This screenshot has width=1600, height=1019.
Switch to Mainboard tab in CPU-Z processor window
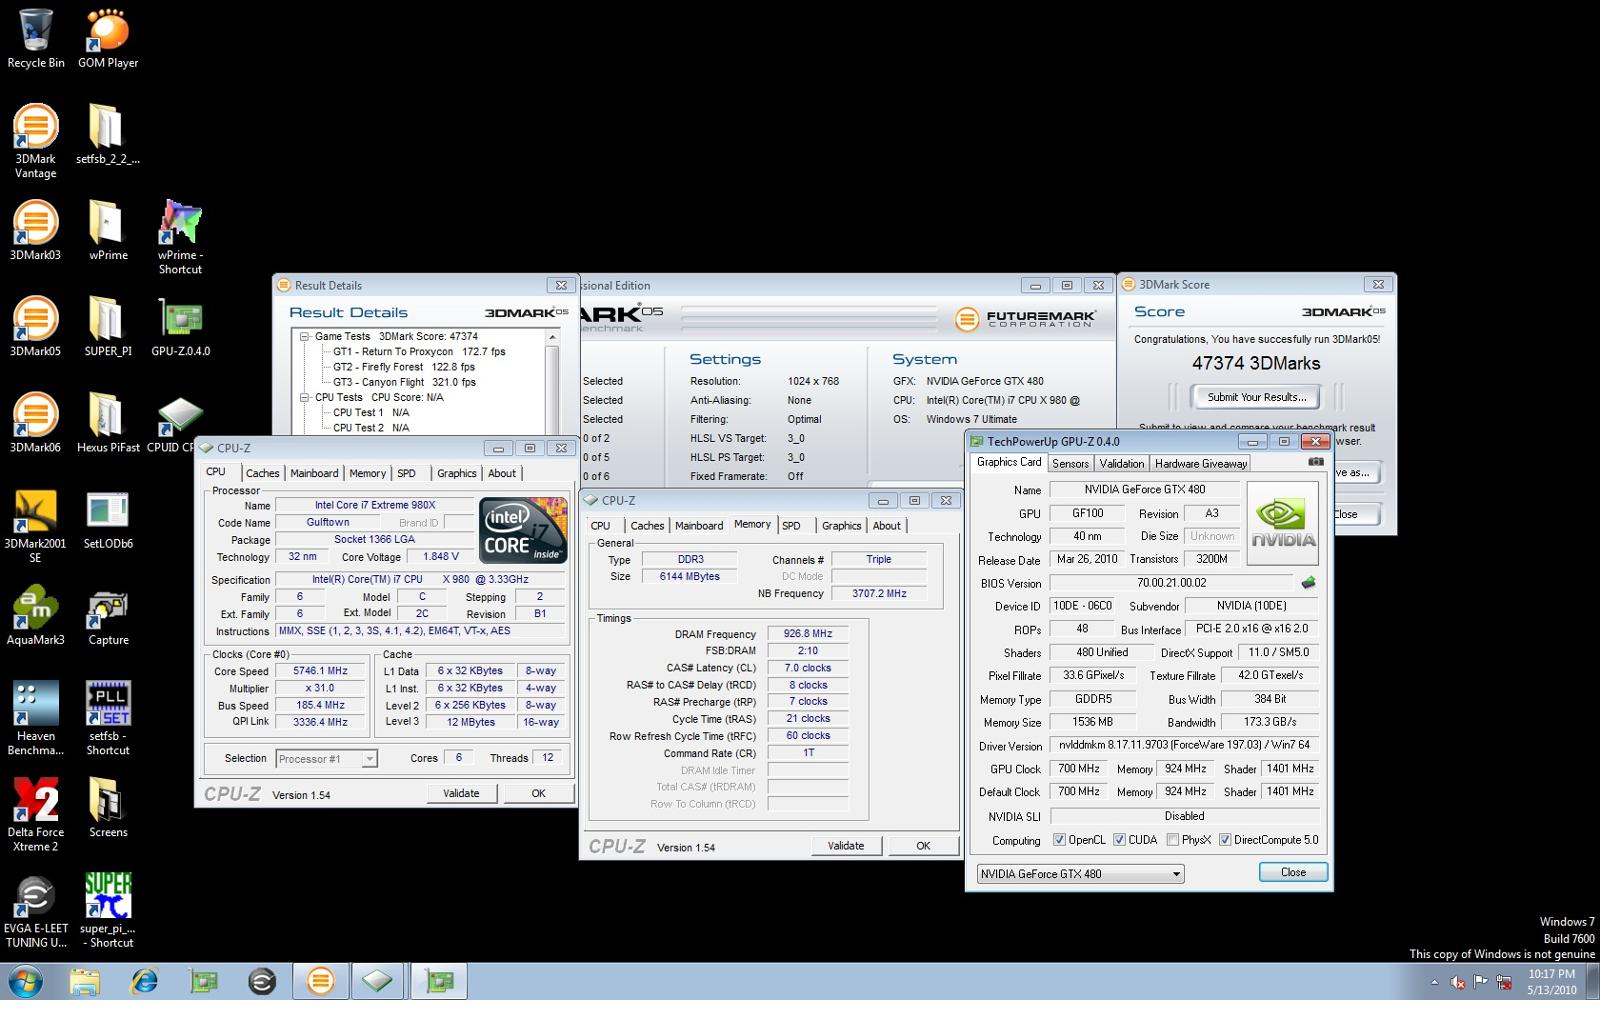tap(314, 474)
